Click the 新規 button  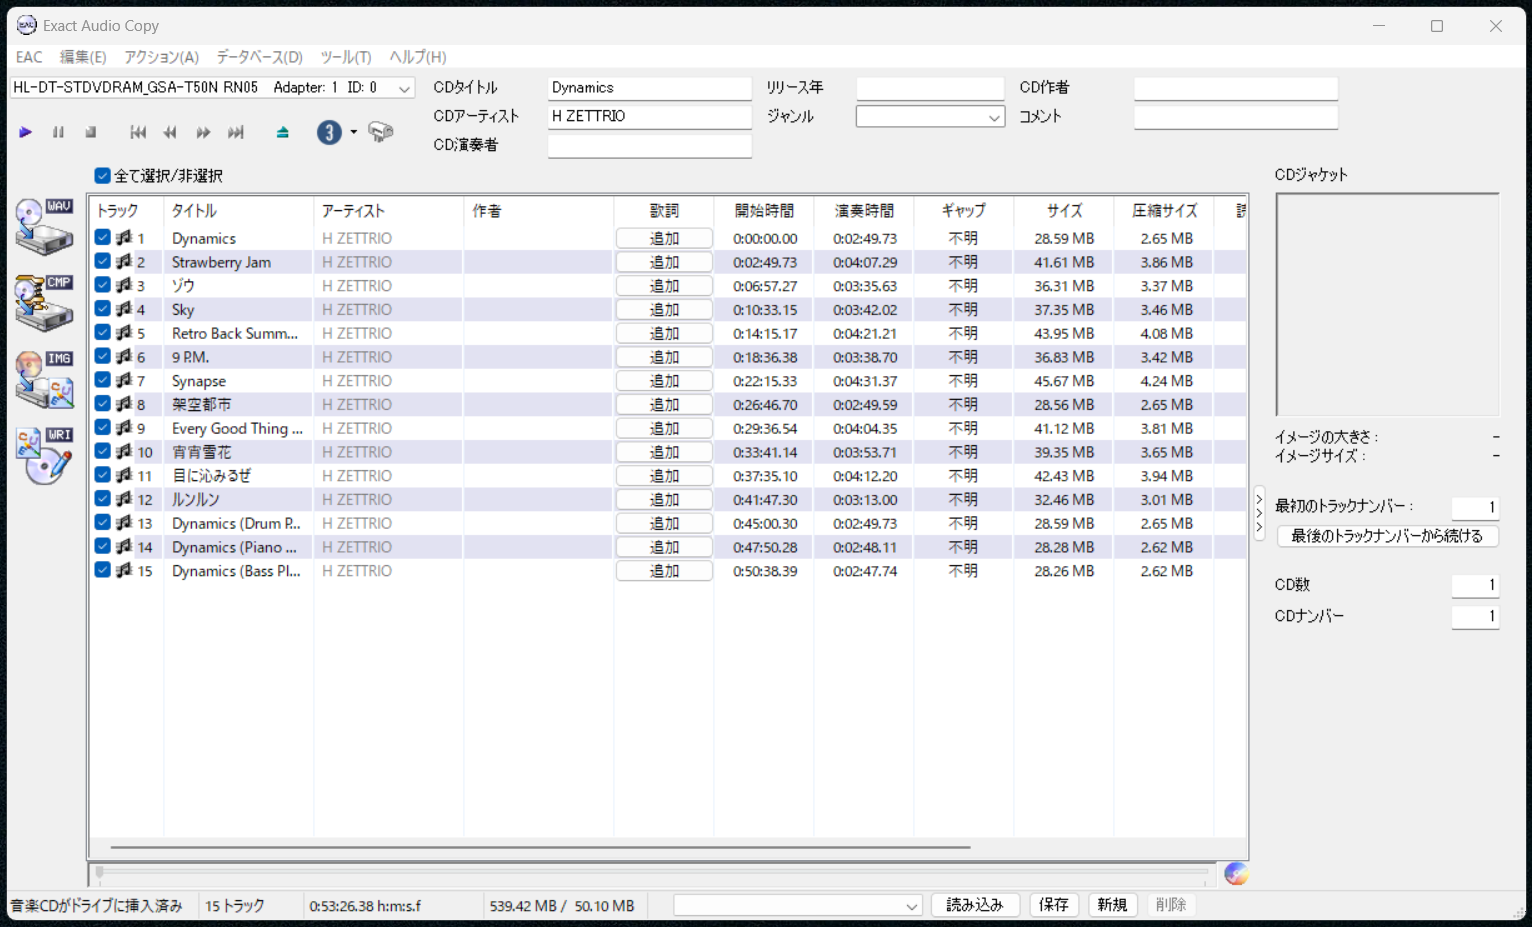click(x=1112, y=905)
